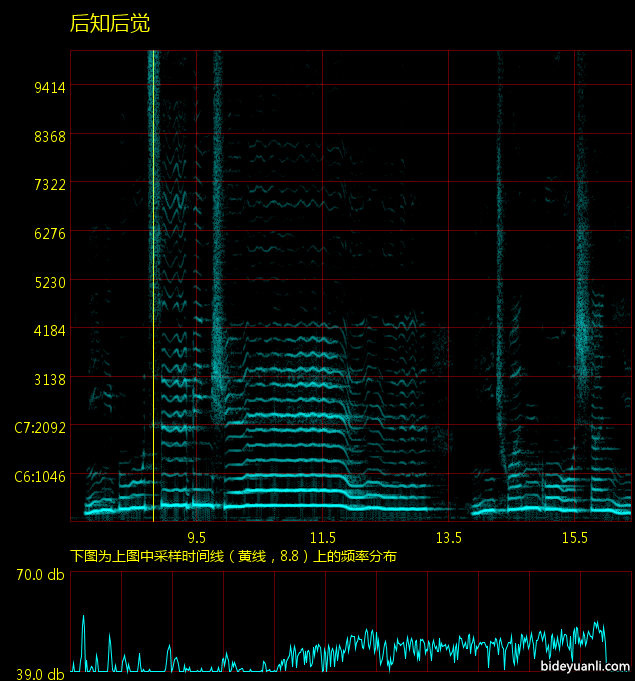Open the bideyuanli.com watermark link

pos(585,666)
